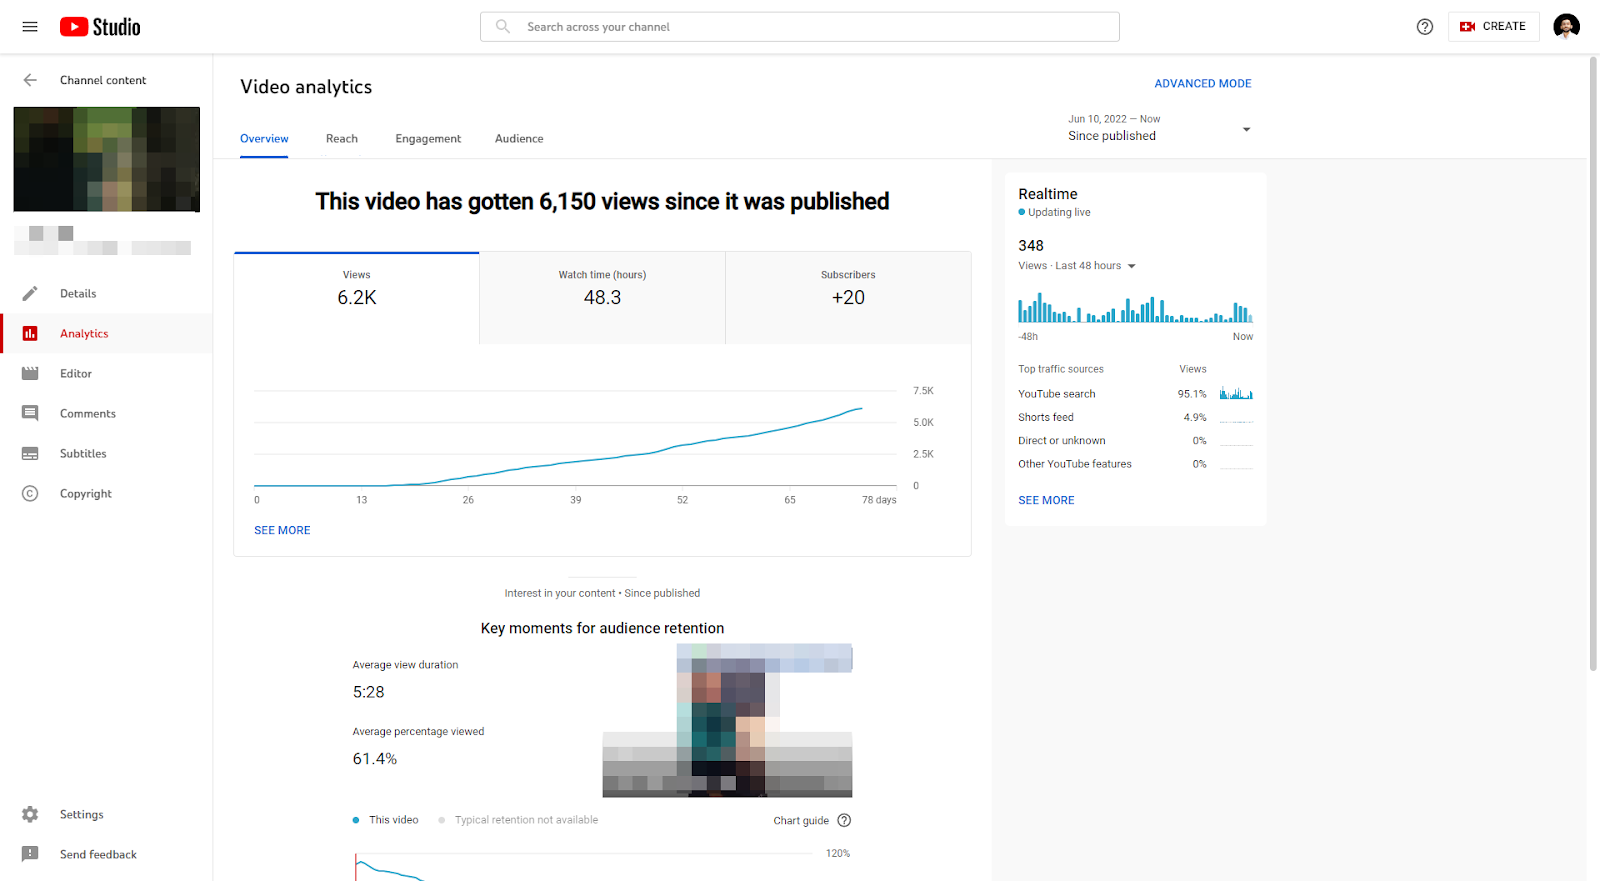Open the help question mark icon

(1425, 27)
